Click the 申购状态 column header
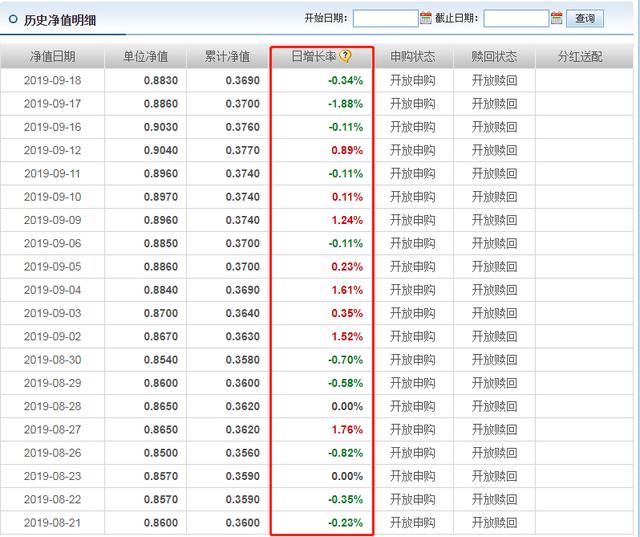The image size is (640, 537). [x=413, y=56]
